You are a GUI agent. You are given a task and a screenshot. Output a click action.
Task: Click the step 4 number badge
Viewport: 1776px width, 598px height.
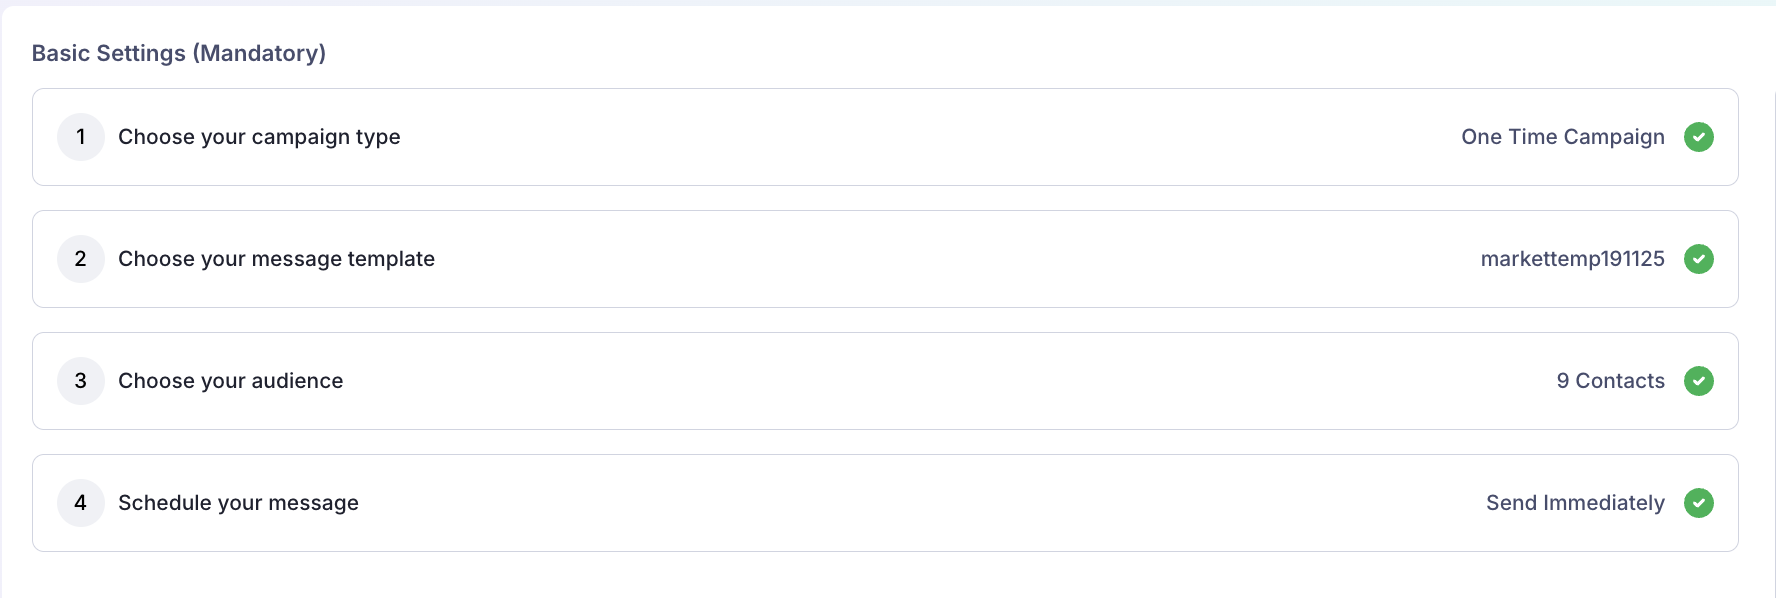[81, 503]
